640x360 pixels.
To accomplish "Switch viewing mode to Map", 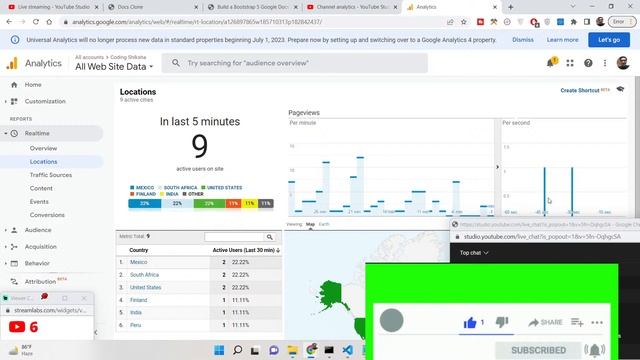I will coord(310,224).
